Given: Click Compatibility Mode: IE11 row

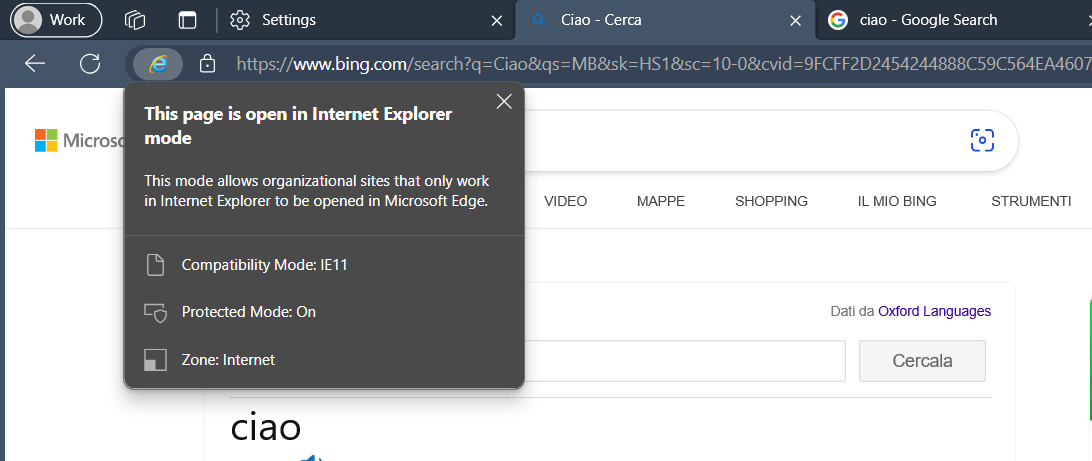Looking at the screenshot, I should tap(325, 265).
